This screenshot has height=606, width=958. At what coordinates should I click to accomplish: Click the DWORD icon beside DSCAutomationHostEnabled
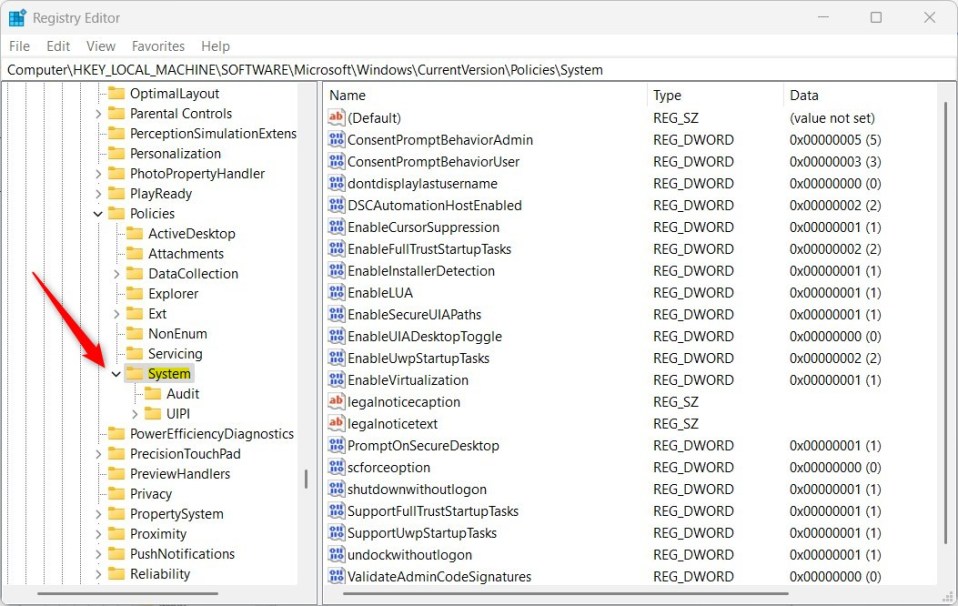point(337,205)
